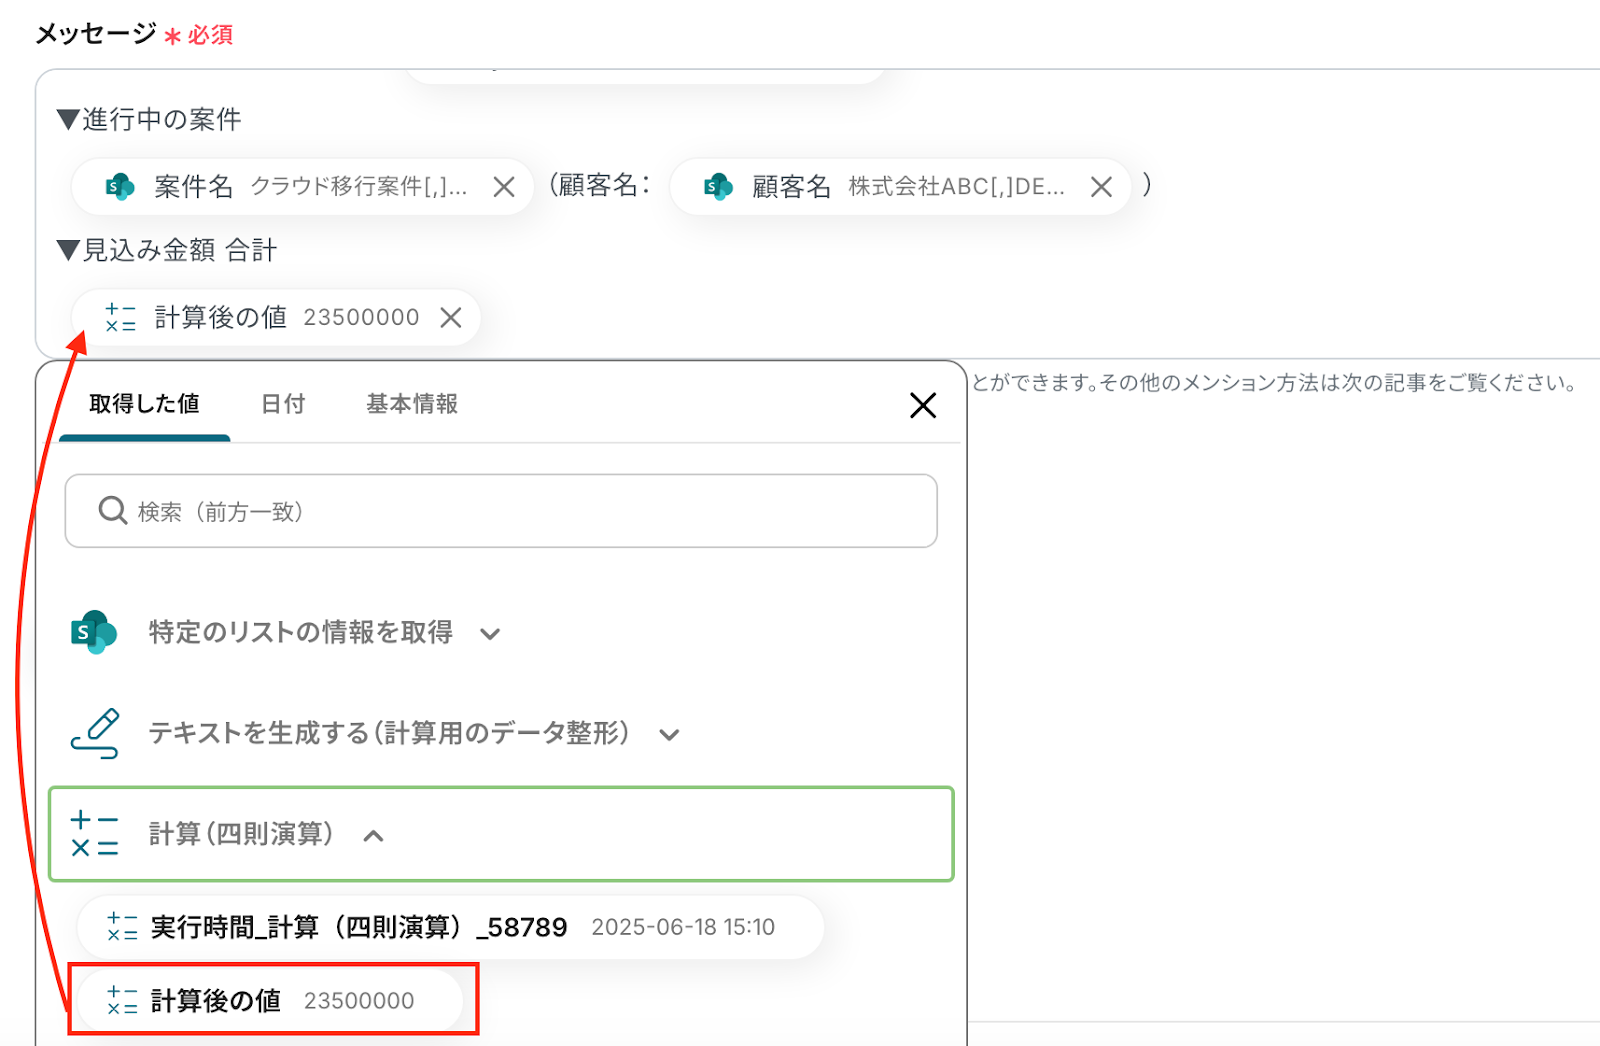Click the SharePoint icon in 案件名 chip
The height and width of the screenshot is (1046, 1600).
[x=120, y=187]
